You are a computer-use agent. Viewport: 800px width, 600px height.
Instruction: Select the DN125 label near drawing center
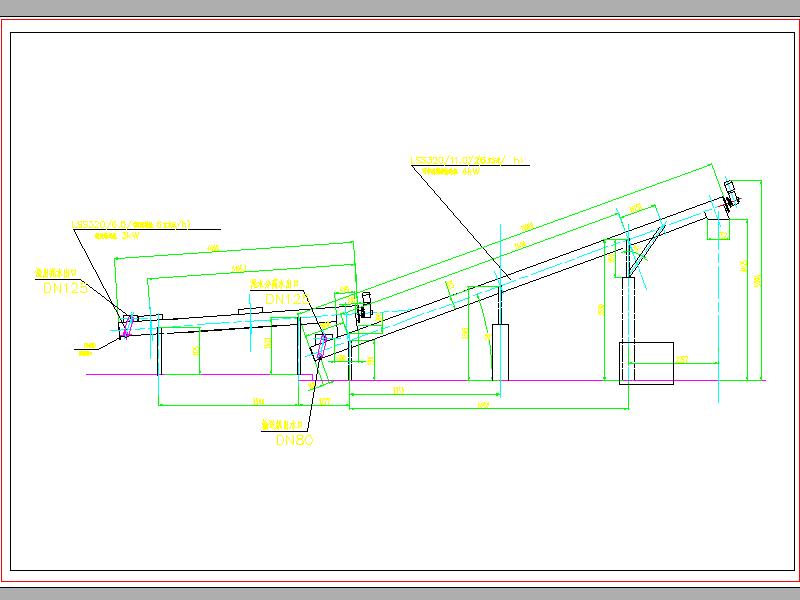point(285,298)
